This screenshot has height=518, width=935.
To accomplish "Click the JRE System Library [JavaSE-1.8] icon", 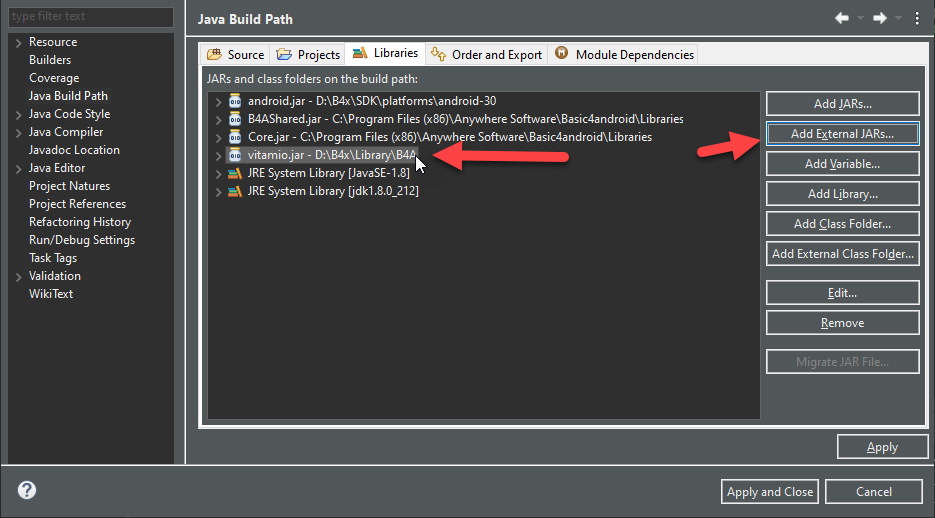I will point(235,173).
